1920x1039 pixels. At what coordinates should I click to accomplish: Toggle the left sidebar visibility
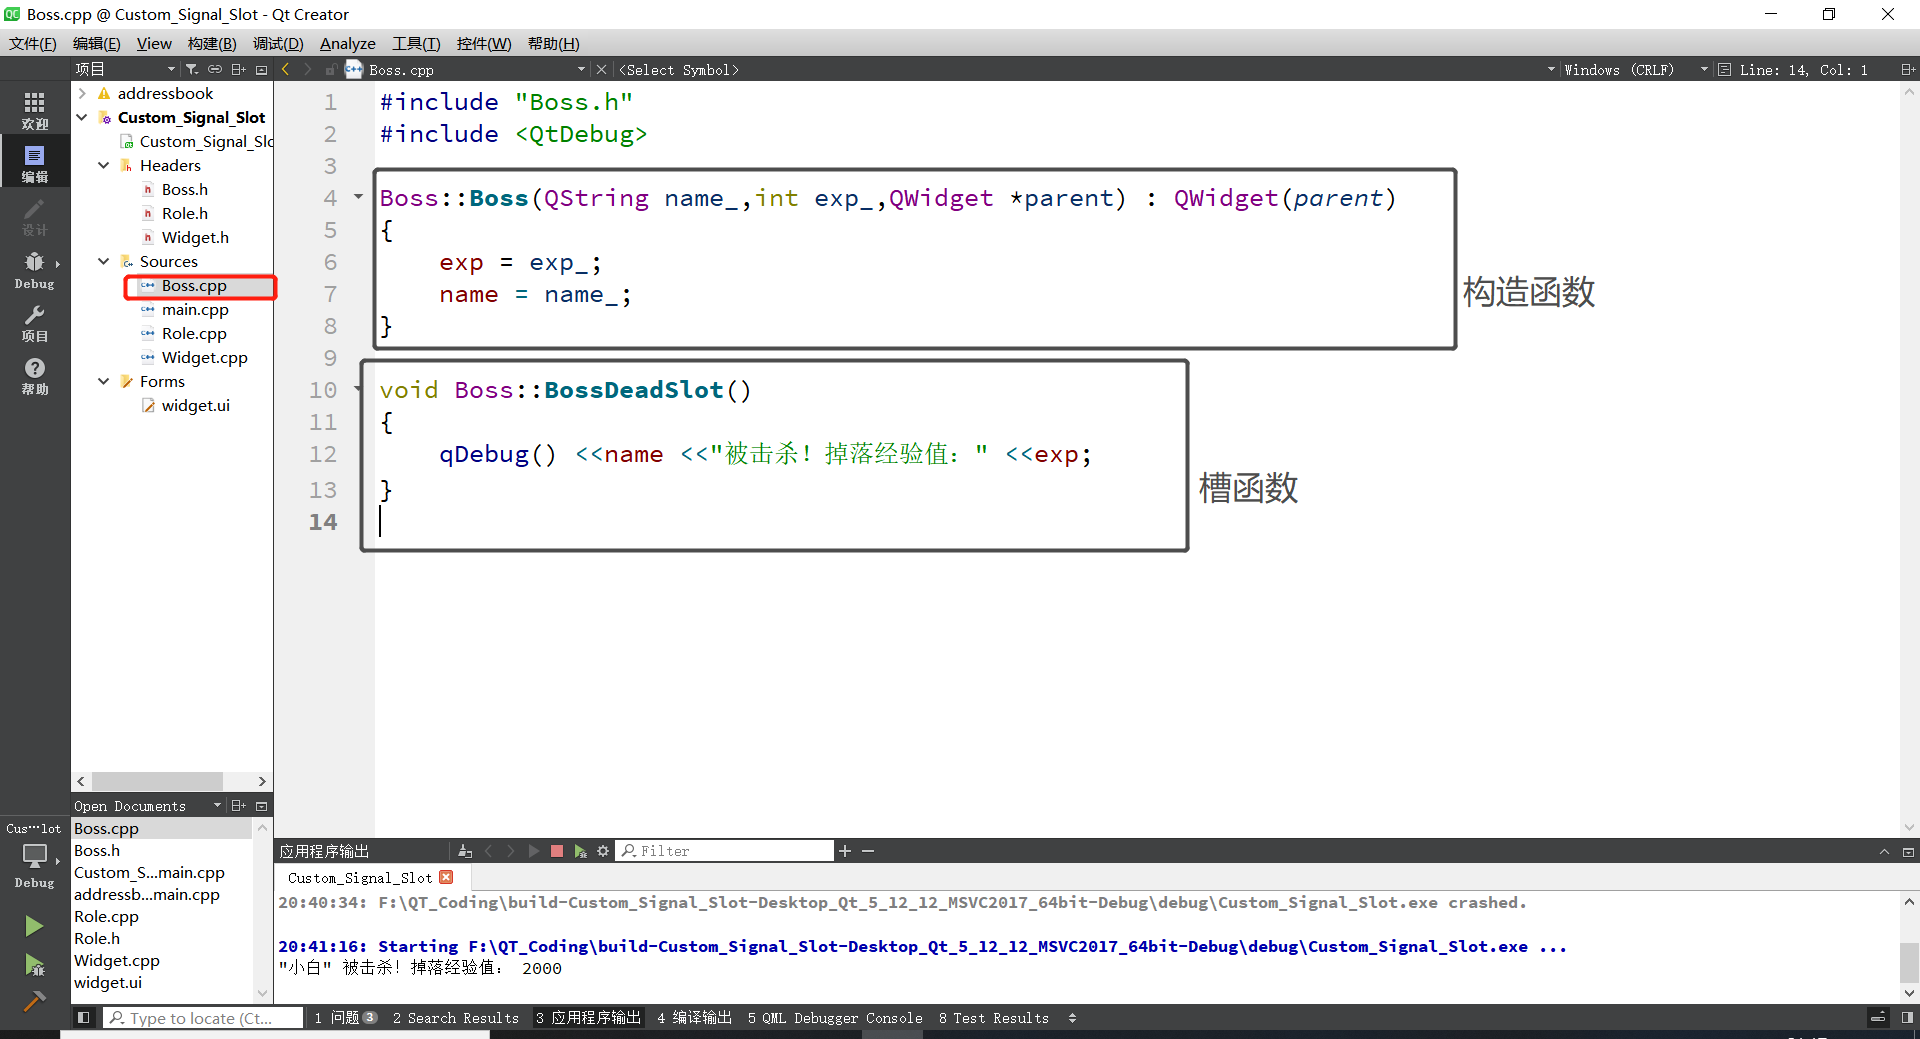coord(84,1018)
